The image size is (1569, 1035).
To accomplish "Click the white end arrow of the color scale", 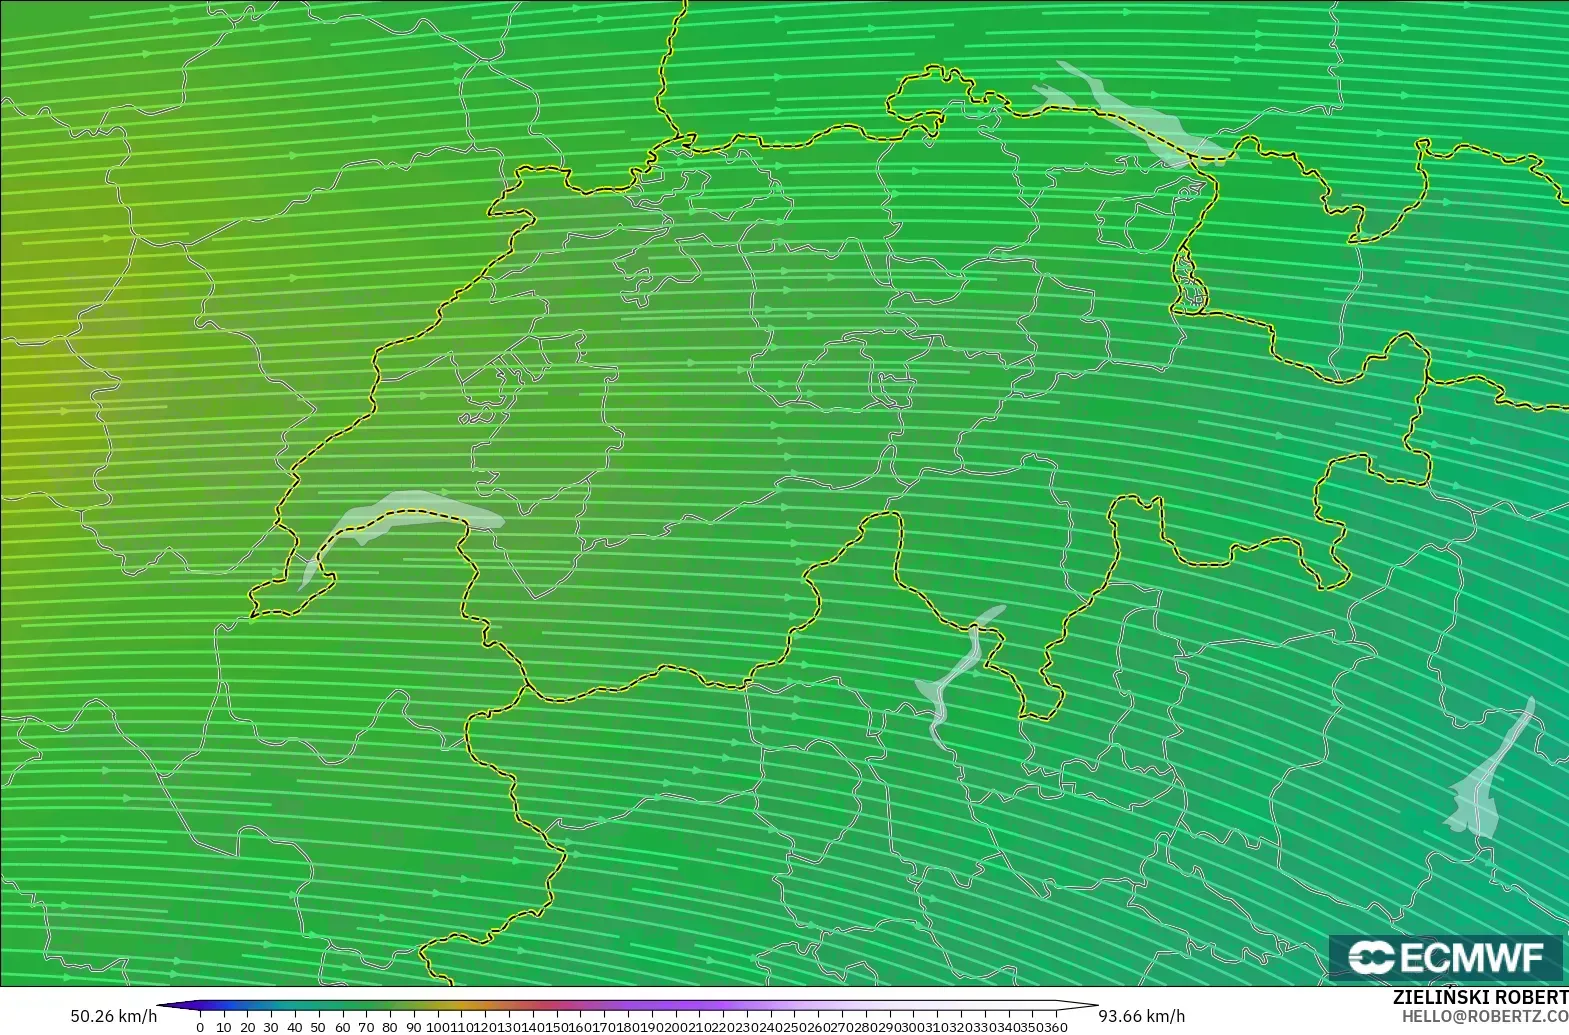I will coord(1078,1006).
